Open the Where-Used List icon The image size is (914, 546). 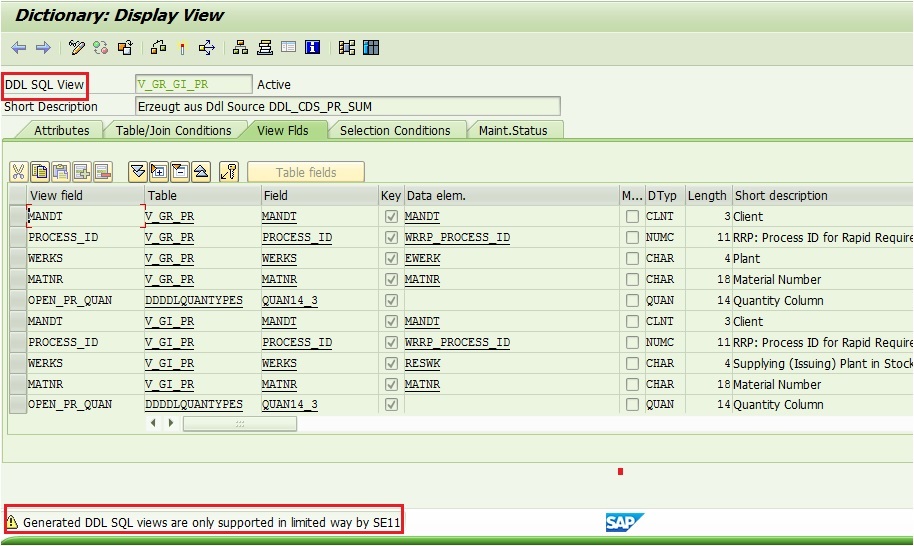pos(207,48)
